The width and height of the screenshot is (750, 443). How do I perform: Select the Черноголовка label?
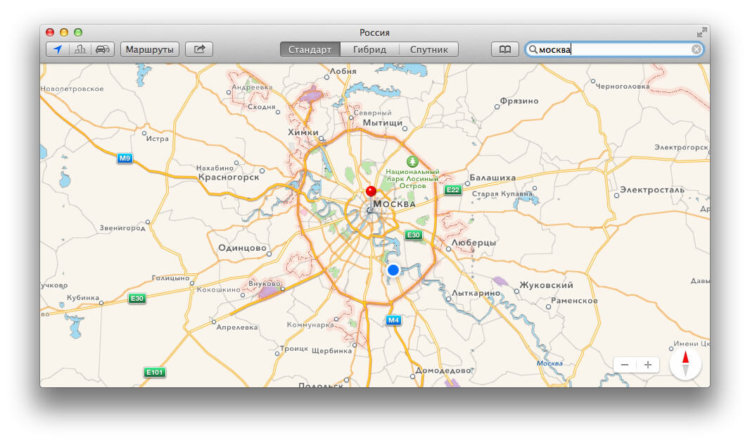pyautogui.click(x=622, y=86)
